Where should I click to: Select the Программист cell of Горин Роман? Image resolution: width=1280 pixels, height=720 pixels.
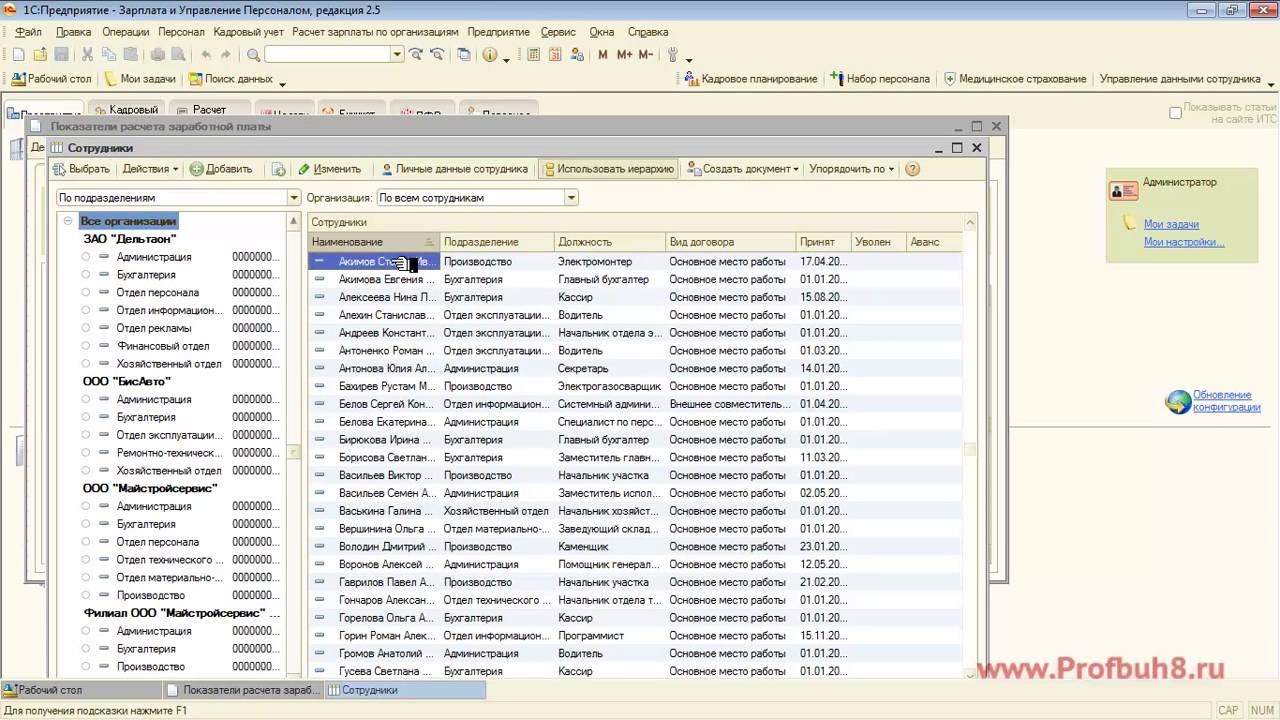click(609, 636)
